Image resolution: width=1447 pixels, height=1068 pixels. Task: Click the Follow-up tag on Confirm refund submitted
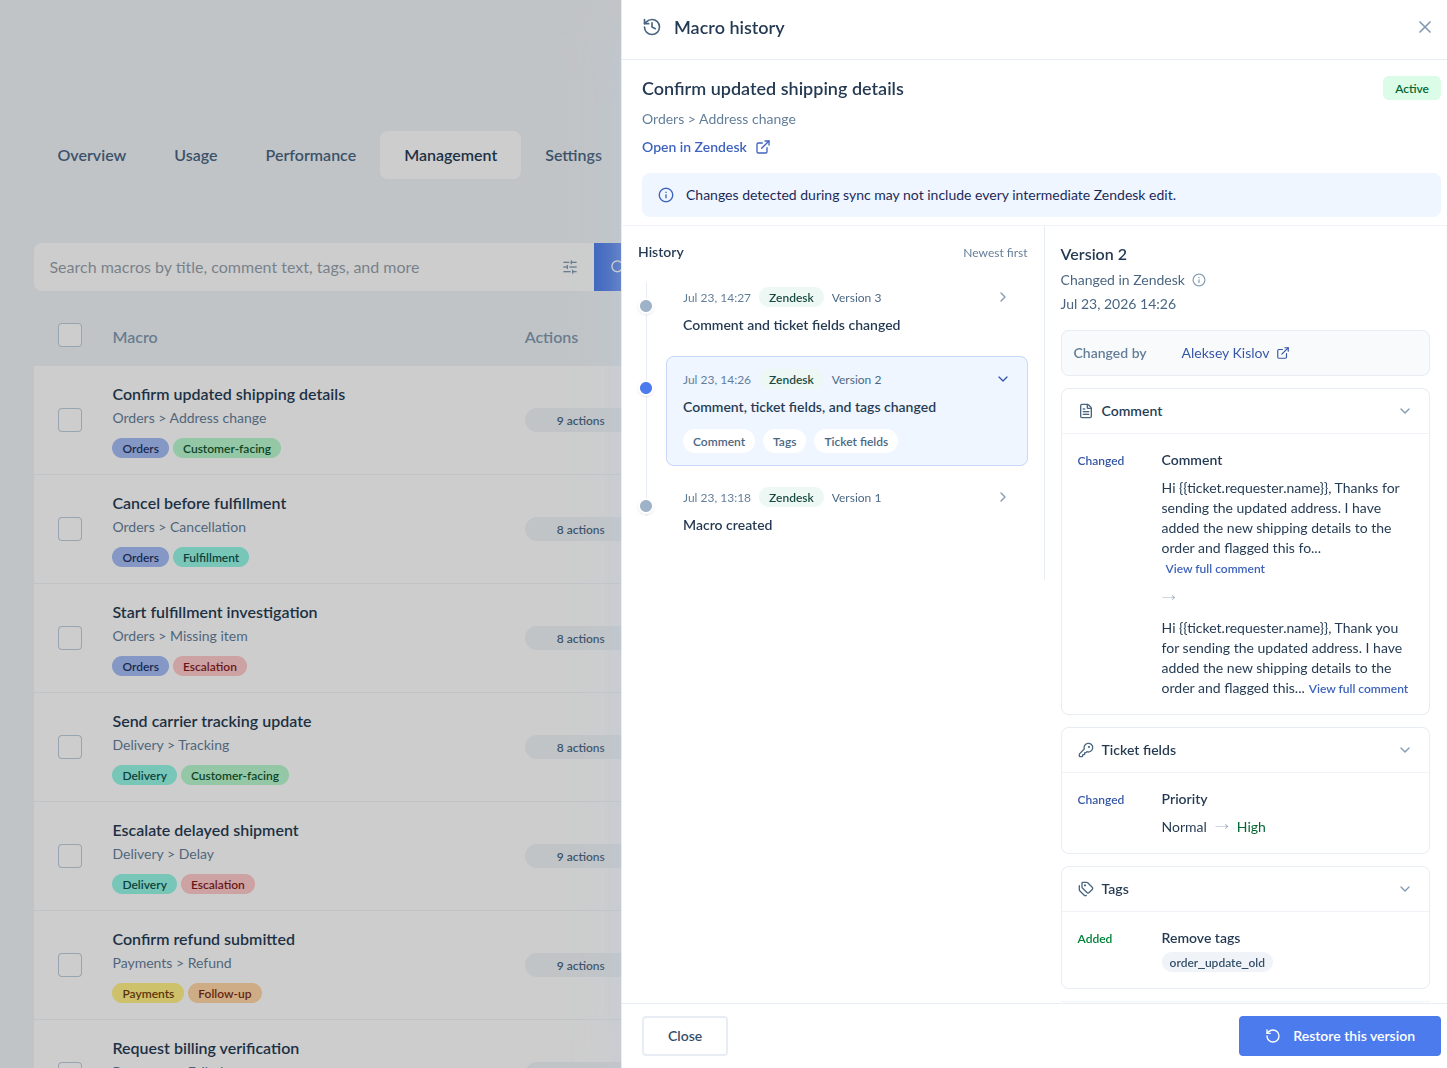225,994
